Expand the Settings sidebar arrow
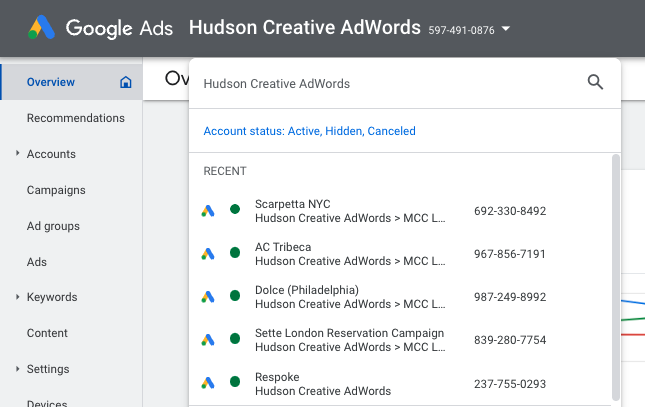Viewport: 645px width, 407px height. click(17, 369)
